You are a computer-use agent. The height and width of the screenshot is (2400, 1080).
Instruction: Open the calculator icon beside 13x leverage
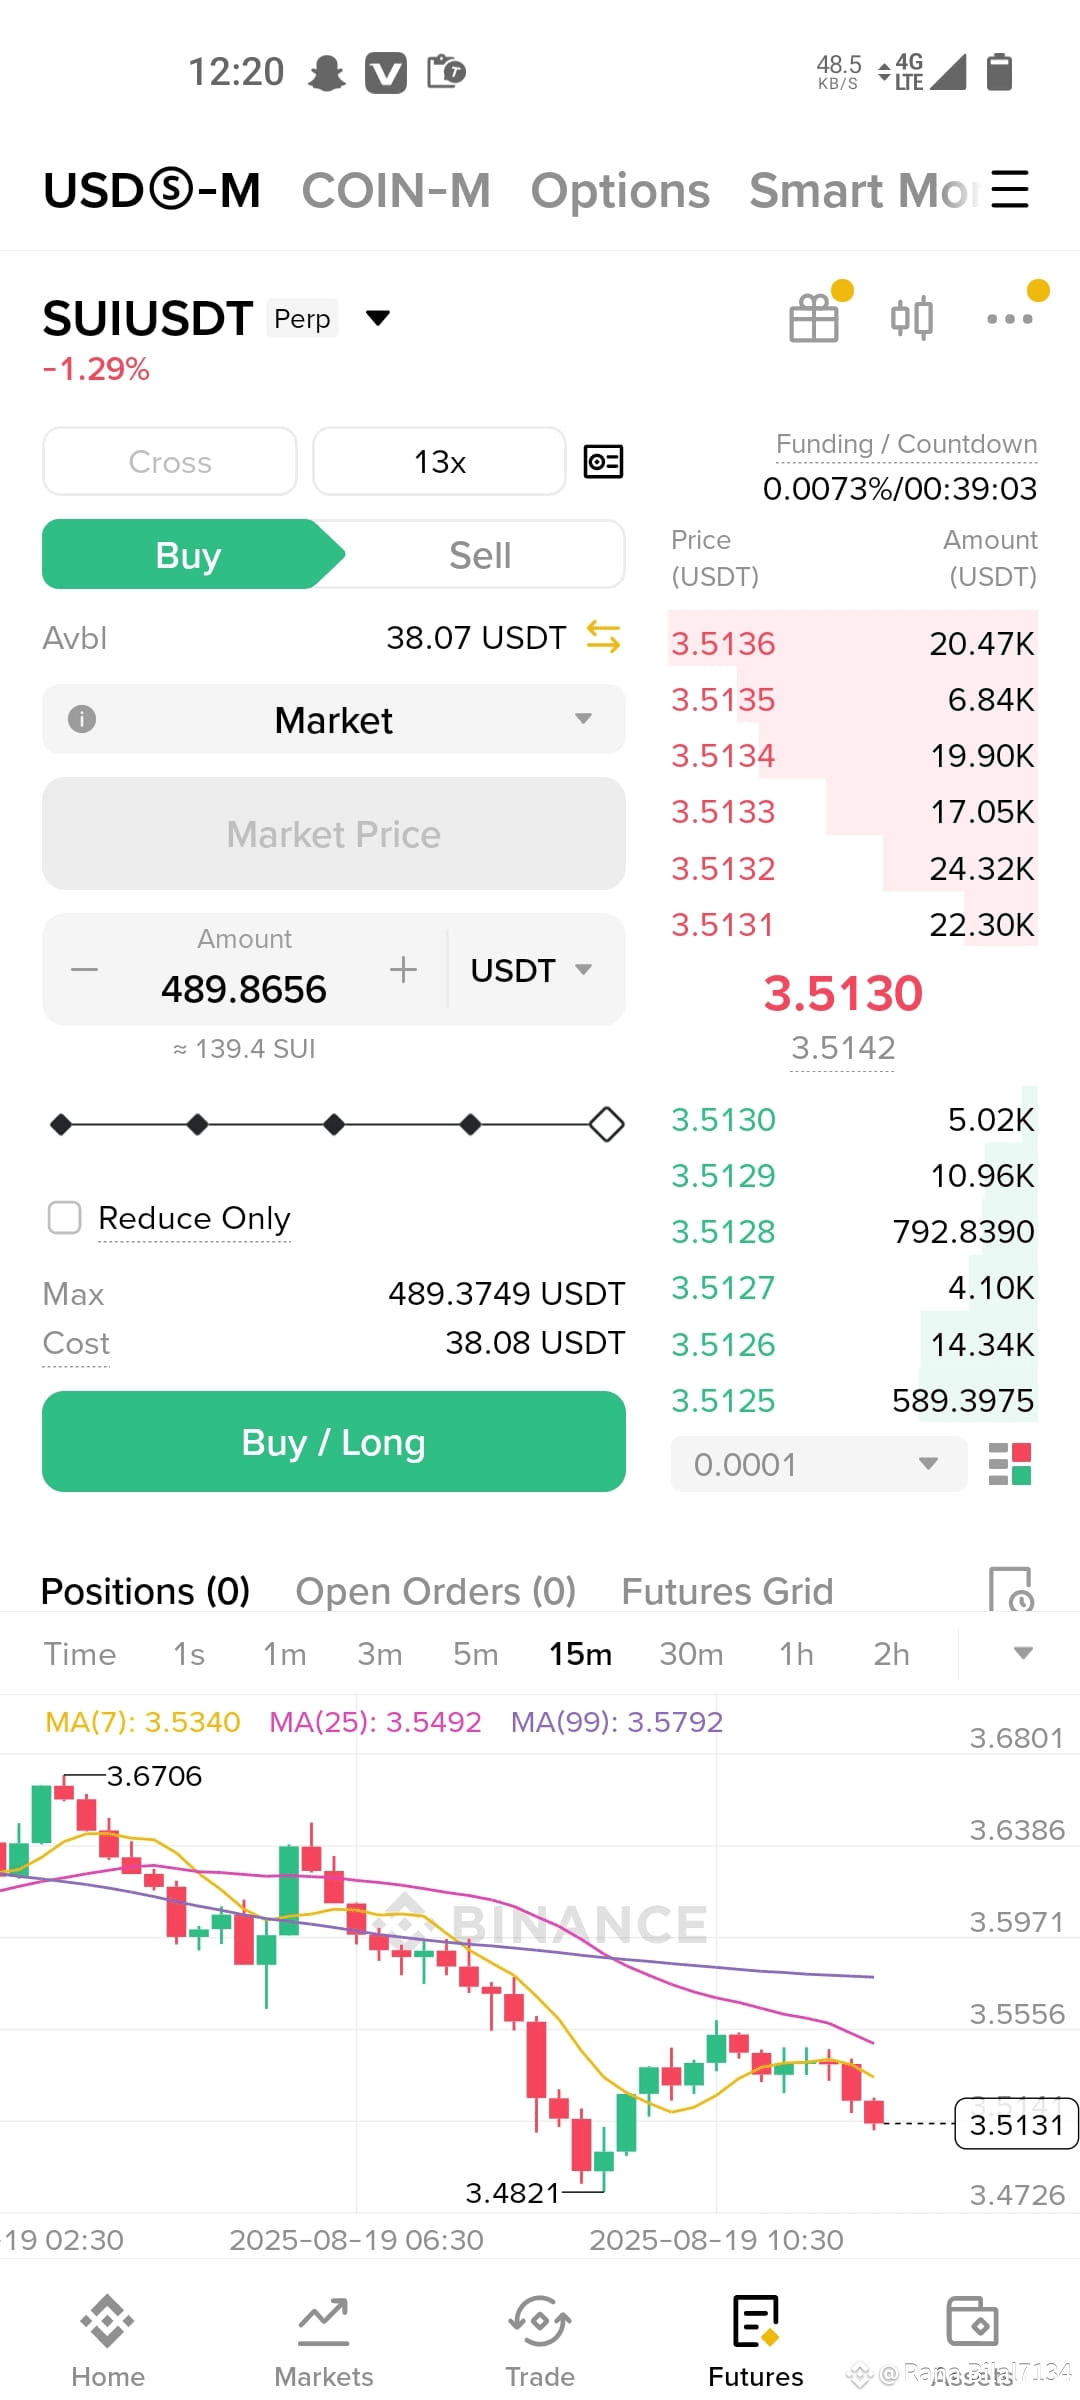tap(603, 461)
